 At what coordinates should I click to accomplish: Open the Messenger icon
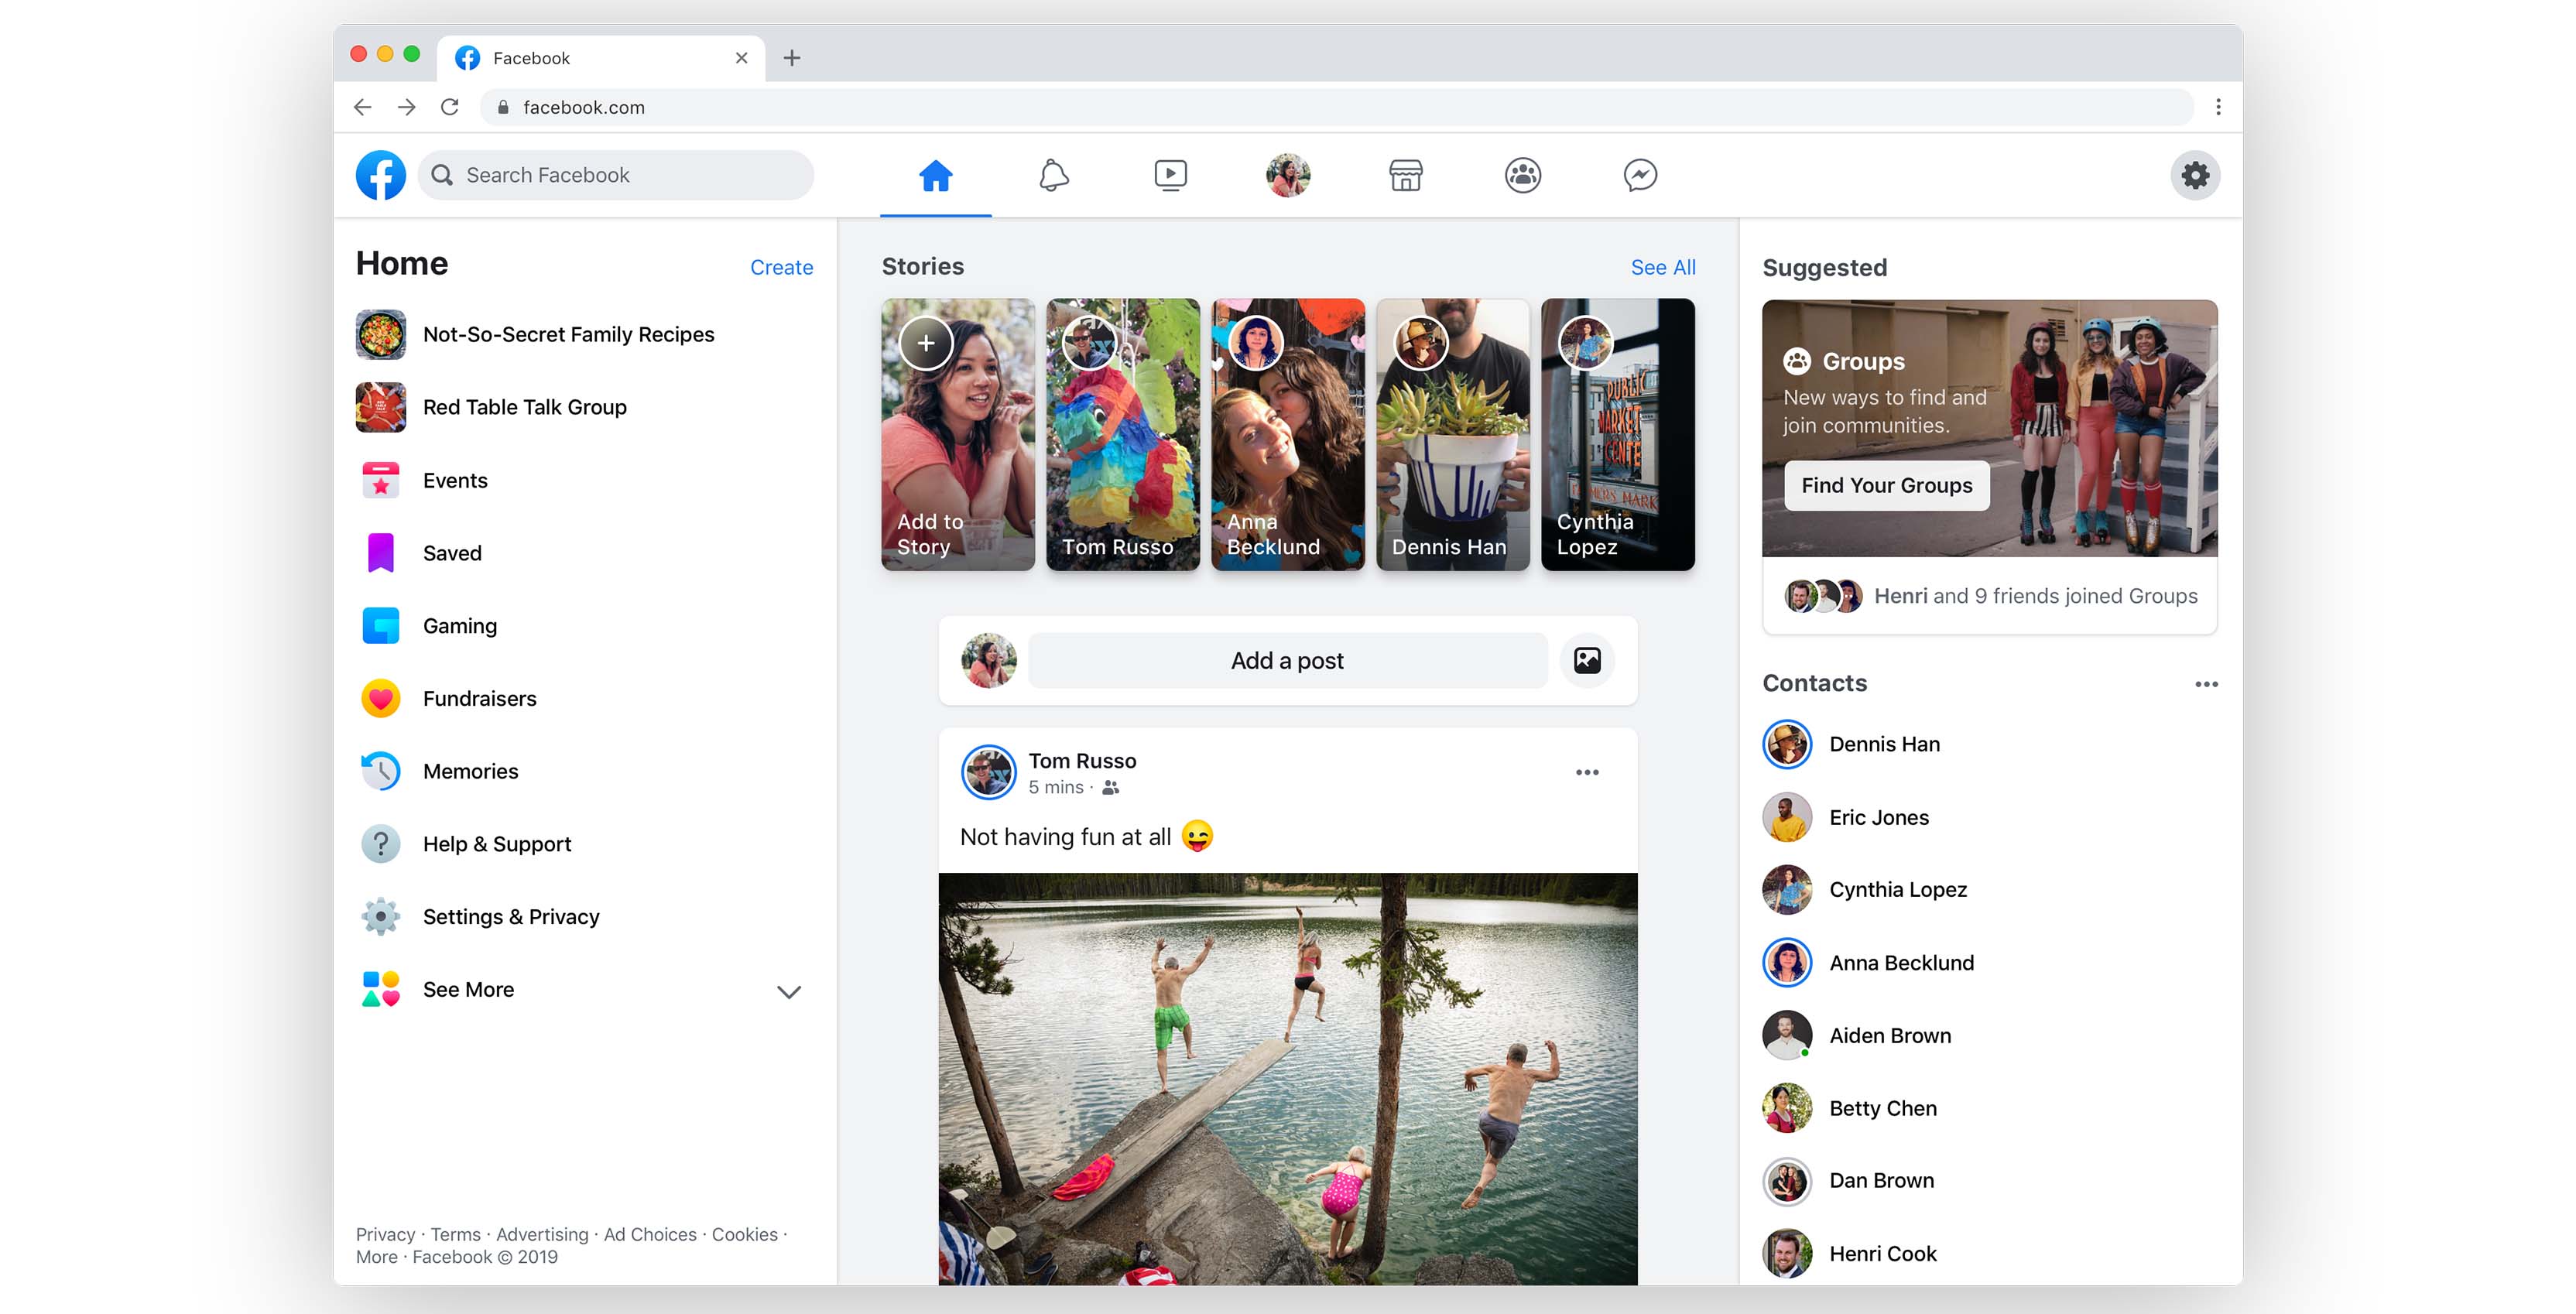[1640, 176]
